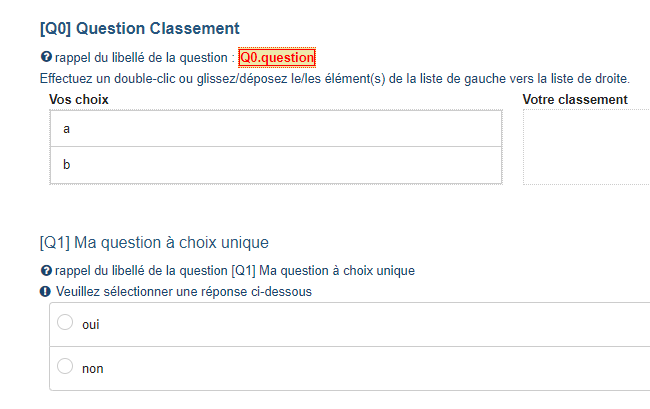Click the [Q1] Ma question à choix unique heading

pyautogui.click(x=154, y=242)
